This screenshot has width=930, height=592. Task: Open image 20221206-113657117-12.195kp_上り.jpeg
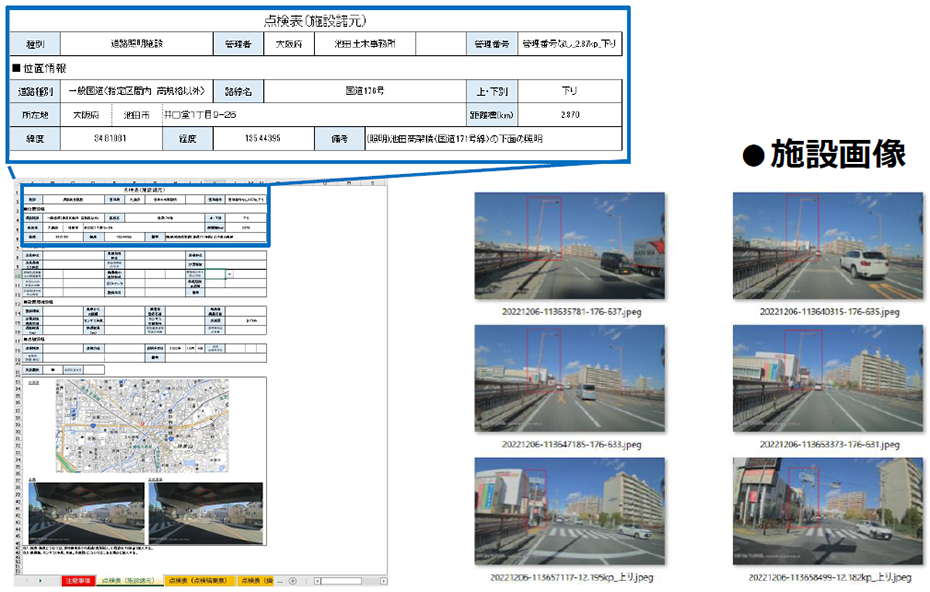click(569, 508)
